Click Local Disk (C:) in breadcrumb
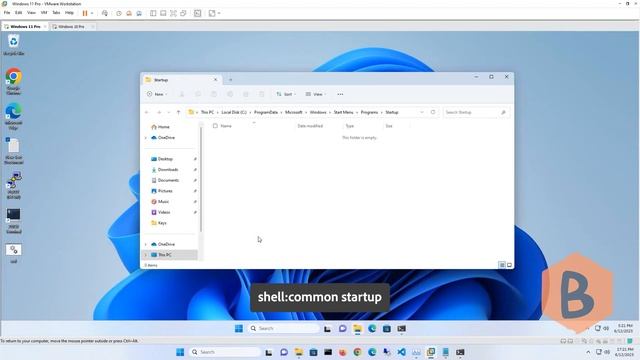 [x=234, y=112]
